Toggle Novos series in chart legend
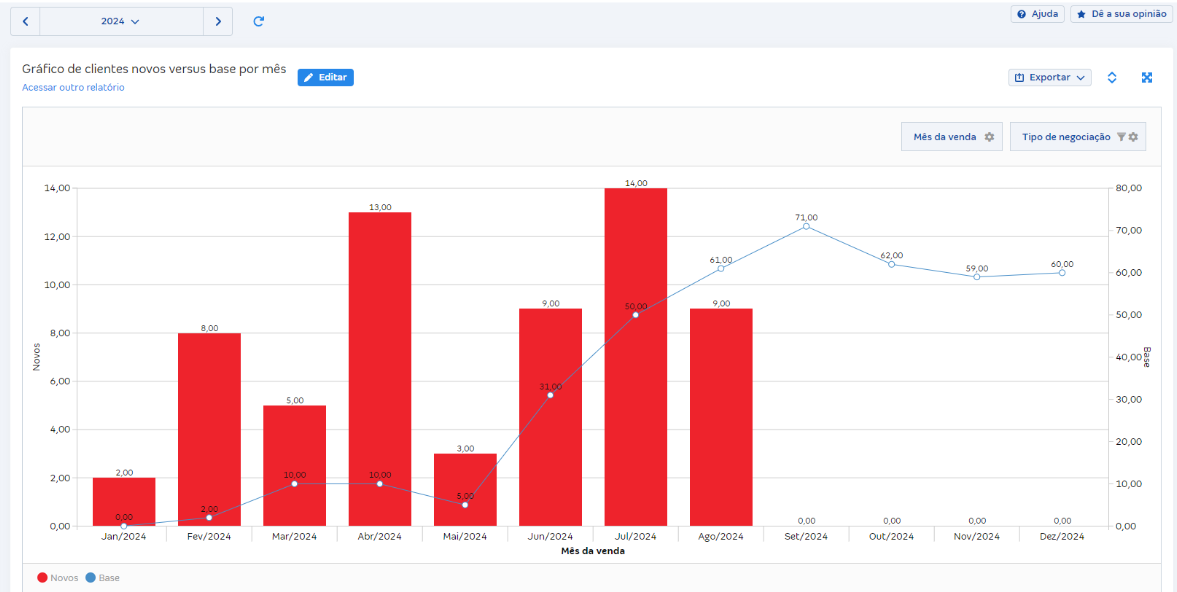 click(x=59, y=578)
